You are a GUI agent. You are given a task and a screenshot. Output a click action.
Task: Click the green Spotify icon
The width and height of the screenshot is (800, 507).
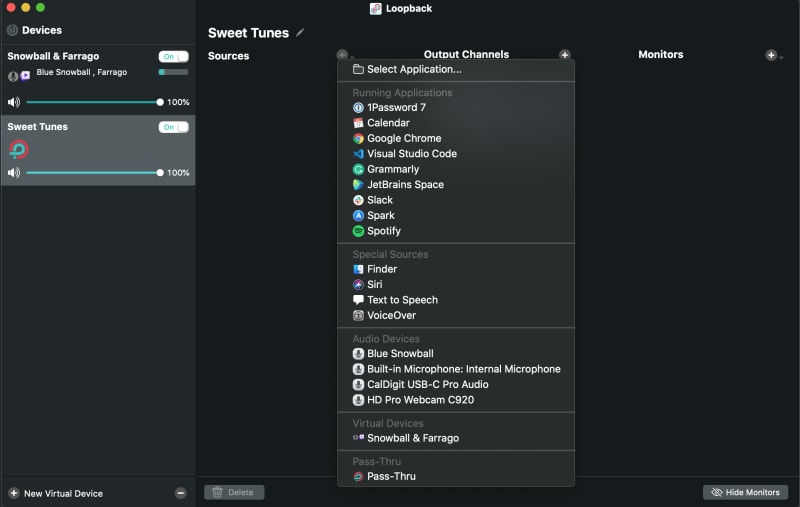[x=358, y=231]
